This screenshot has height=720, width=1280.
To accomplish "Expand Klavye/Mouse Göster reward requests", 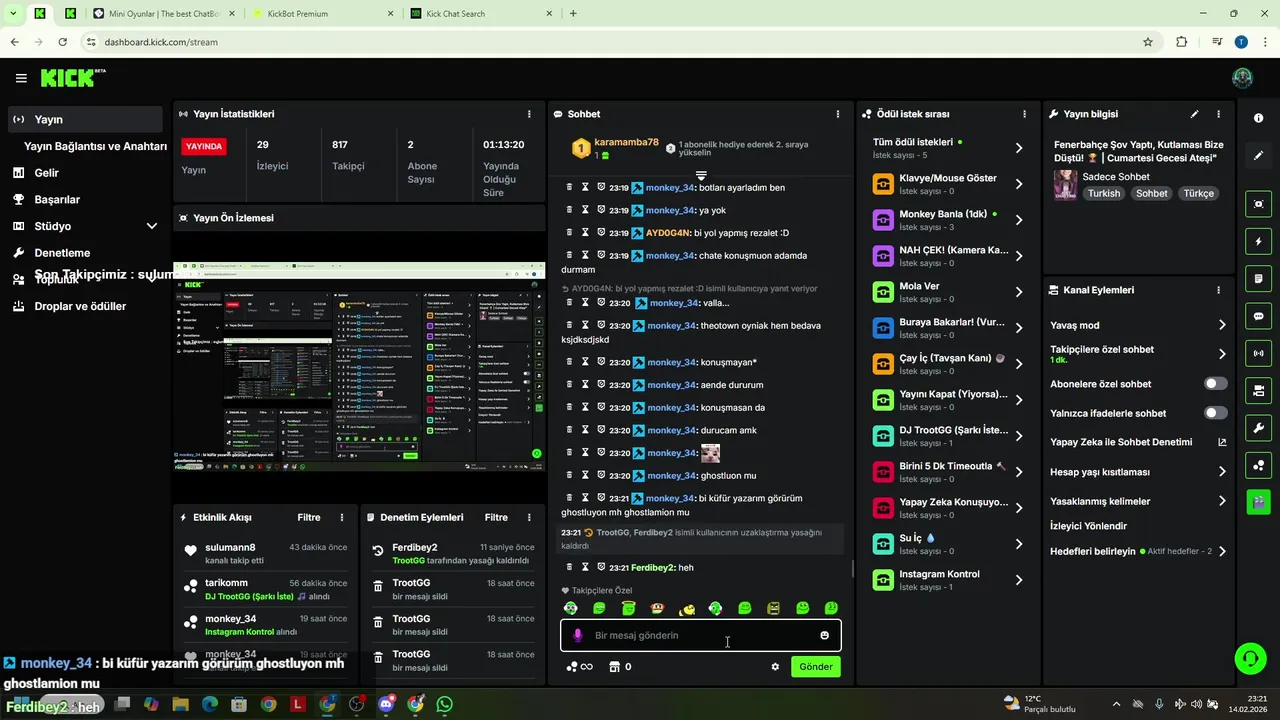I will (x=1019, y=184).
